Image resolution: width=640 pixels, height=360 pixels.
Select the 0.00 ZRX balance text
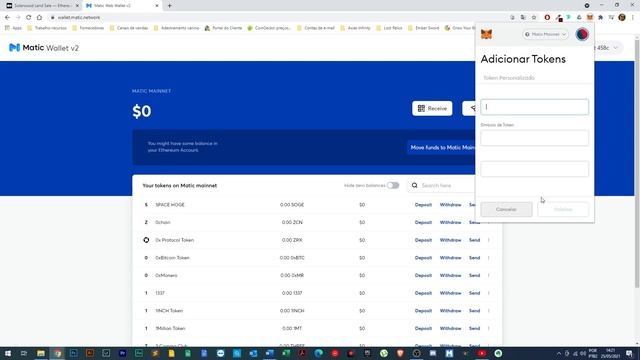[x=292, y=240]
